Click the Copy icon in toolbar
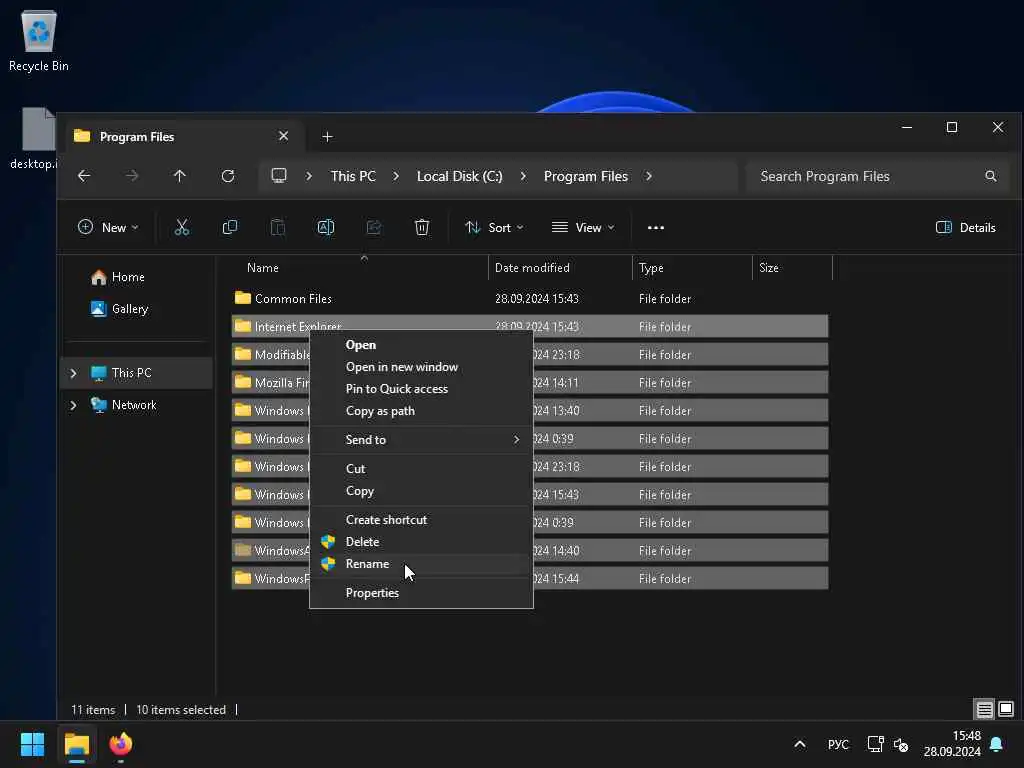The image size is (1024, 768). pyautogui.click(x=230, y=227)
